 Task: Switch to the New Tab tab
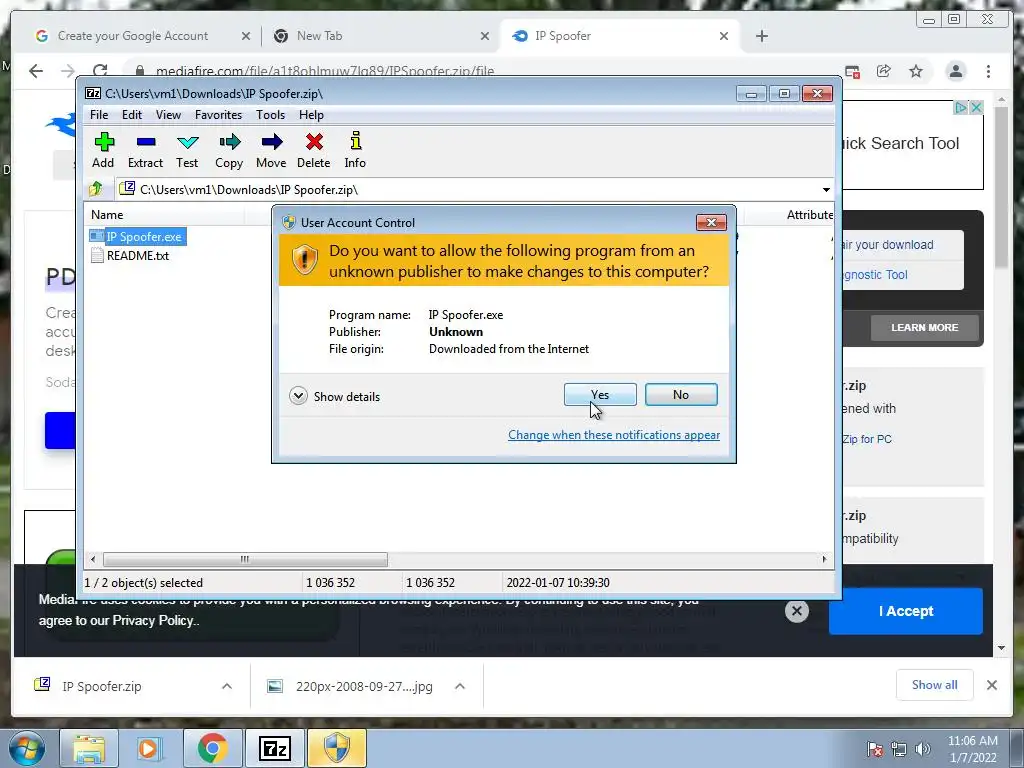pos(319,36)
